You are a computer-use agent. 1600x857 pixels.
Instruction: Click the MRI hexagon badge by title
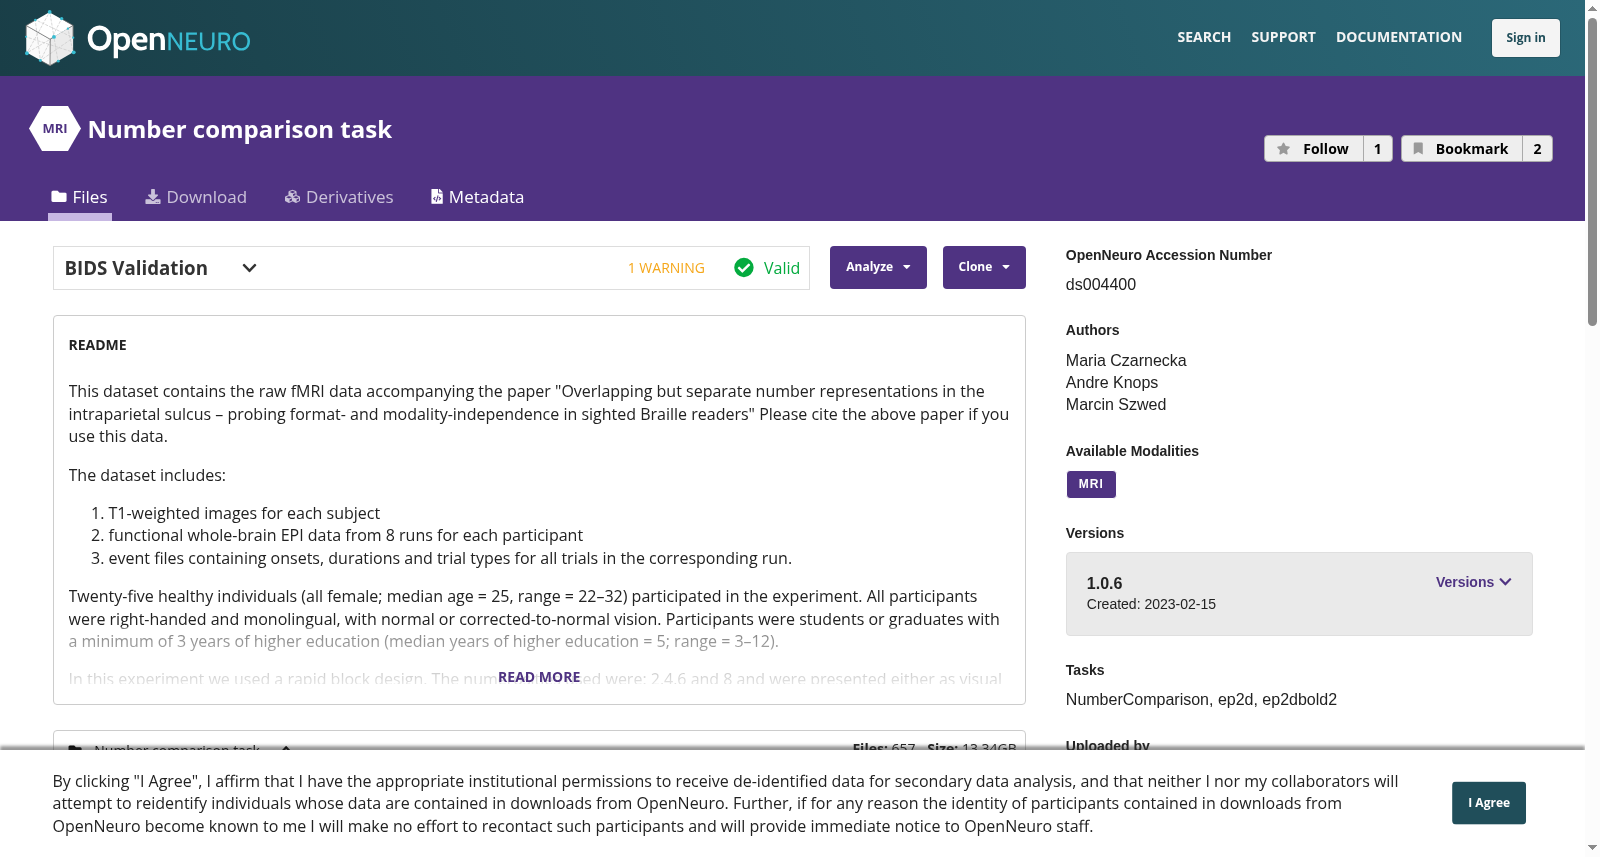click(55, 129)
